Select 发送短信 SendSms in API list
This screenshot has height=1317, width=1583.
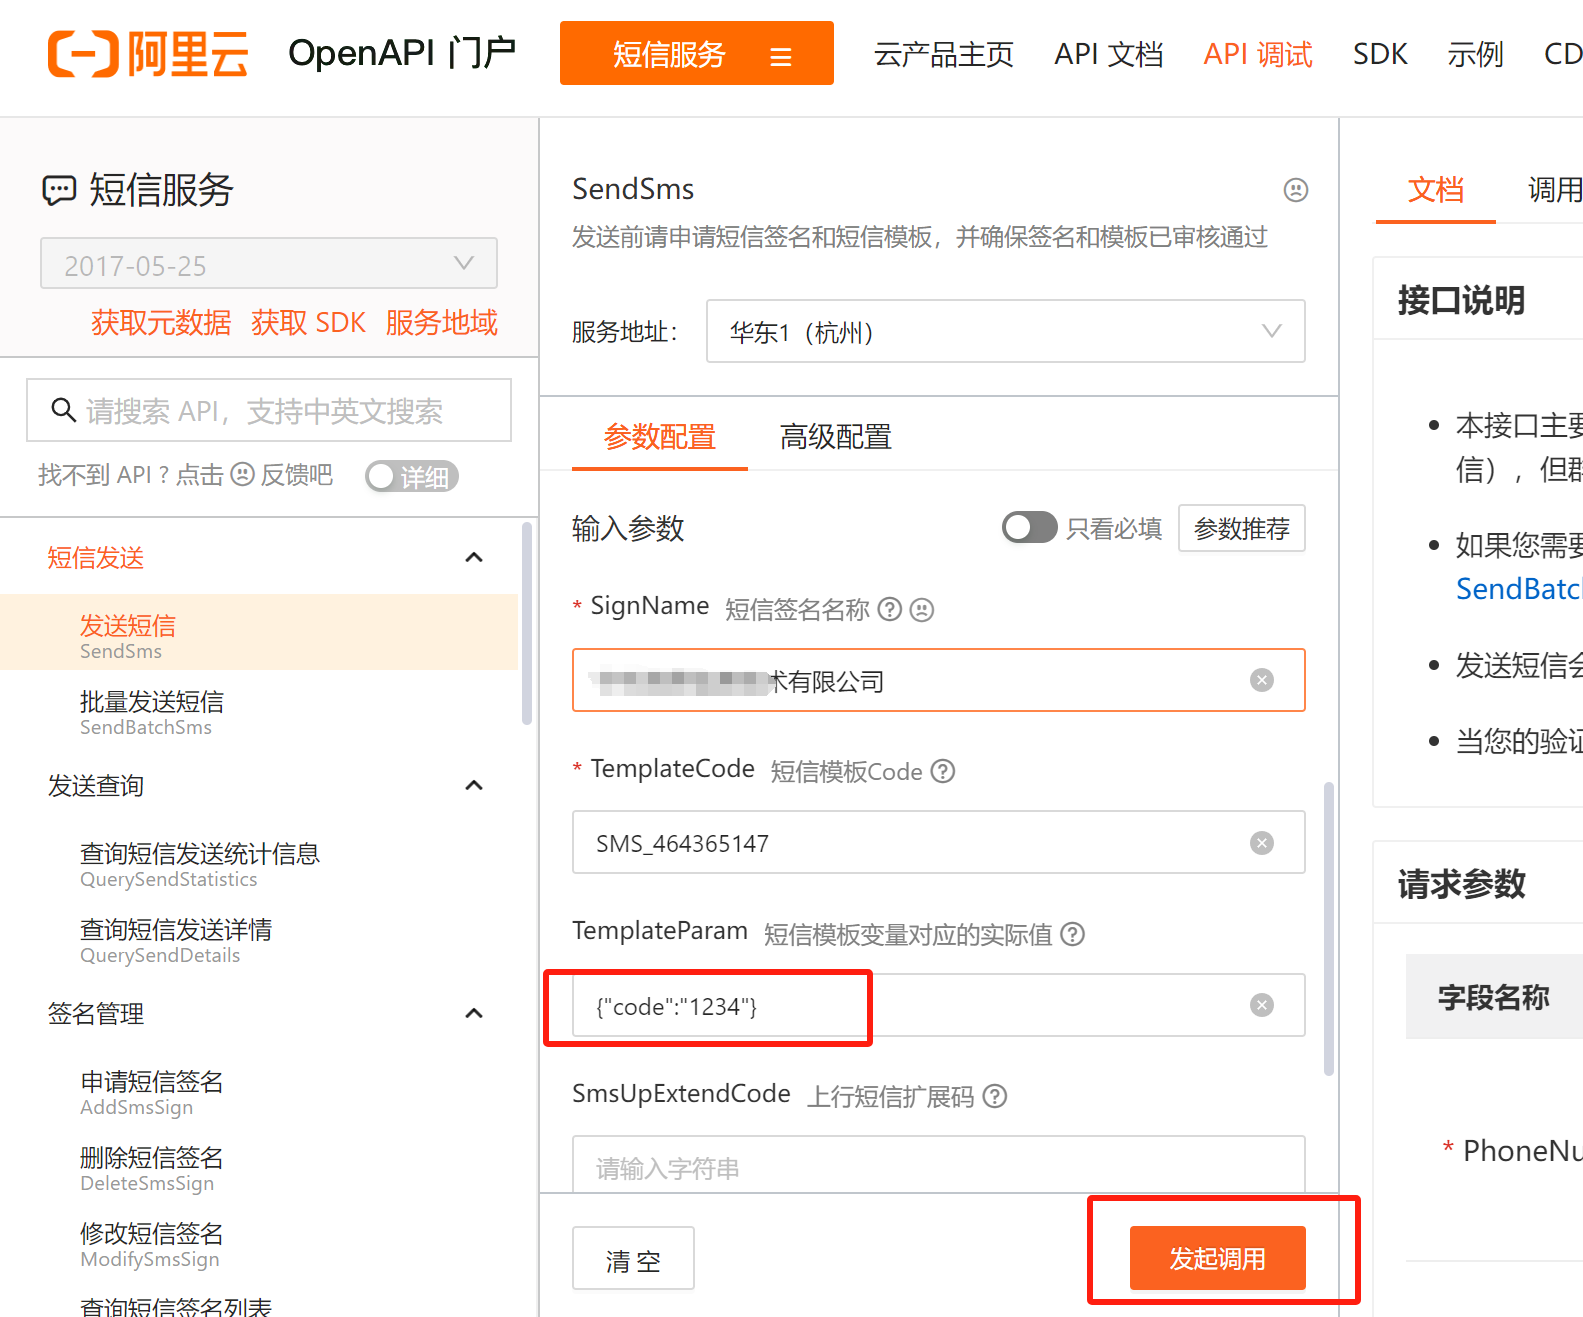(259, 632)
